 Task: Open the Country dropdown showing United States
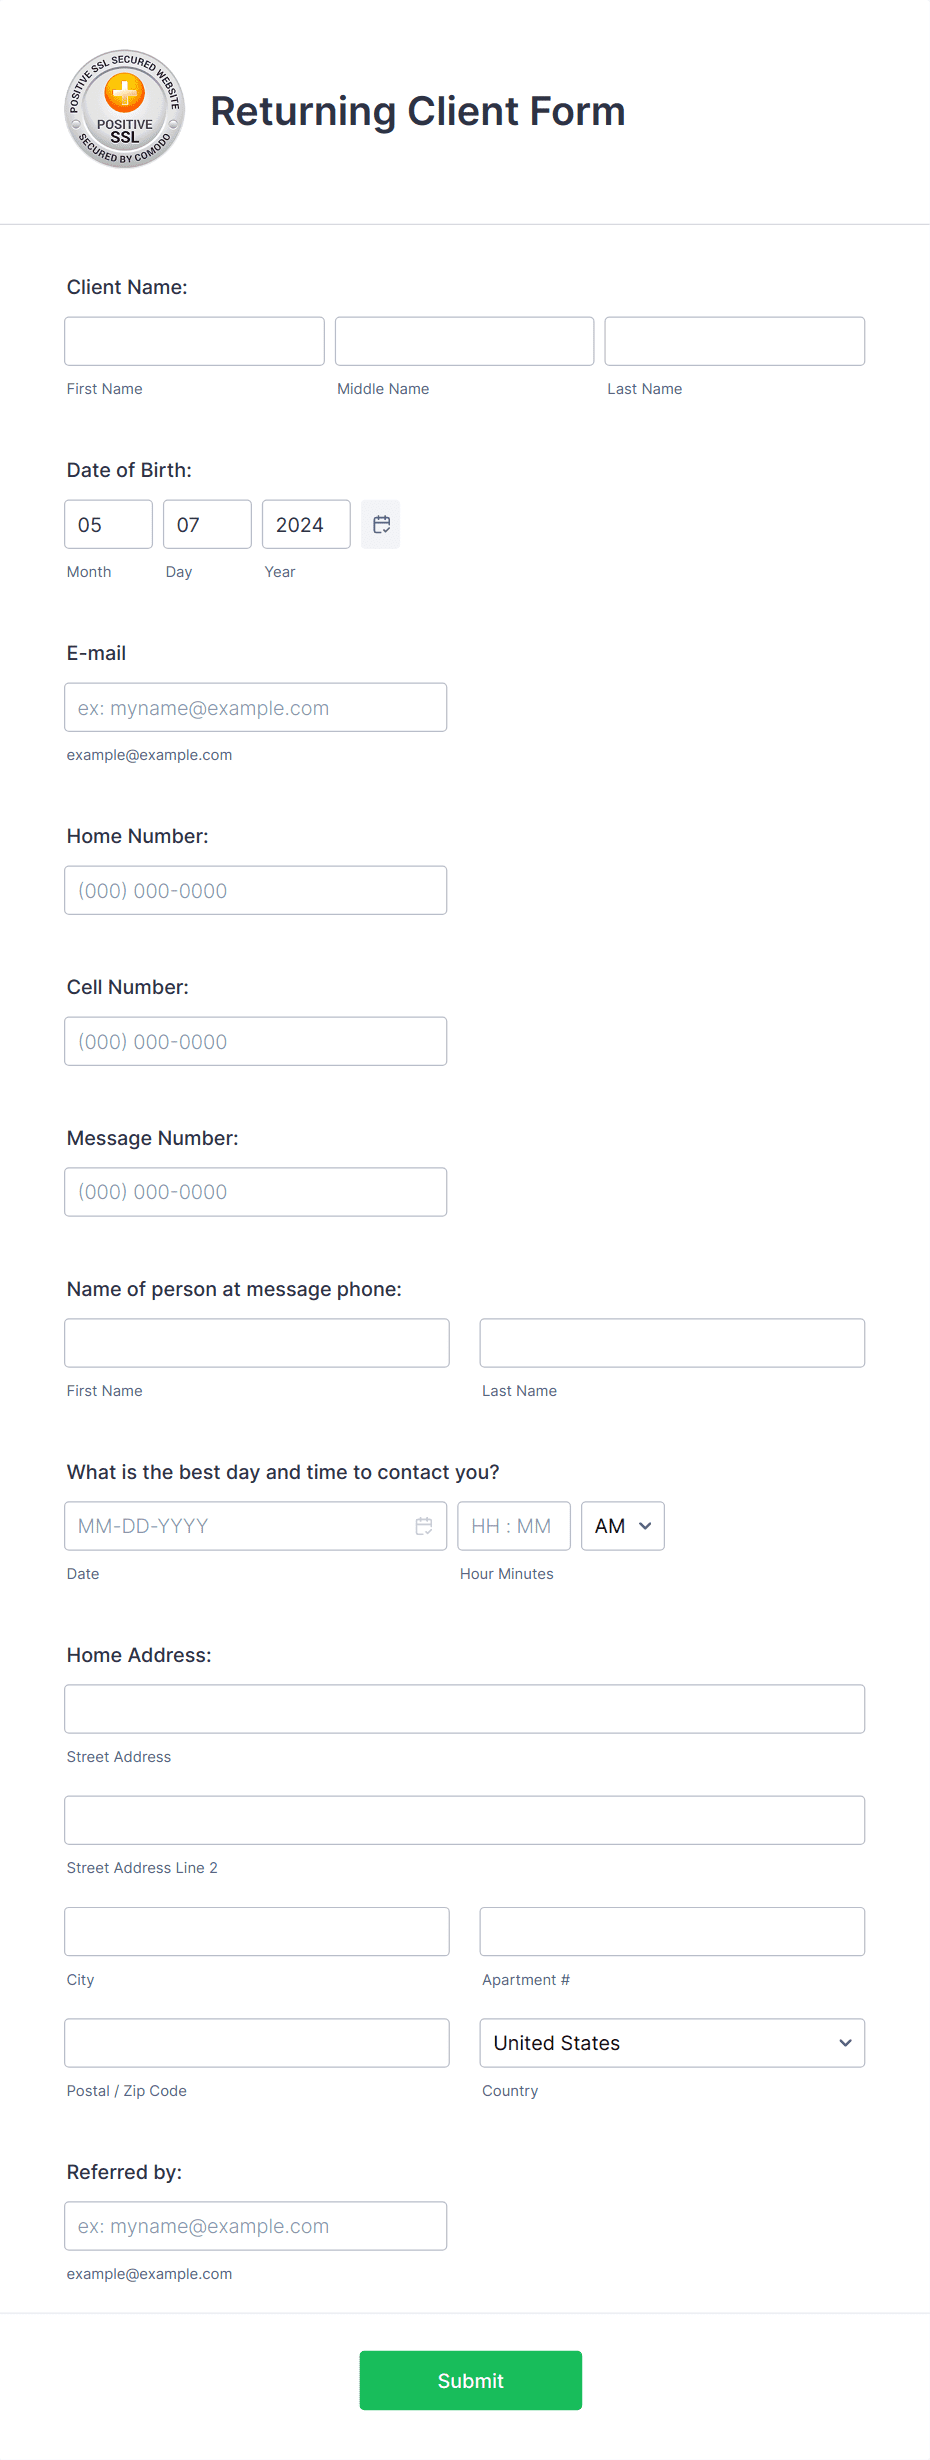(671, 2043)
